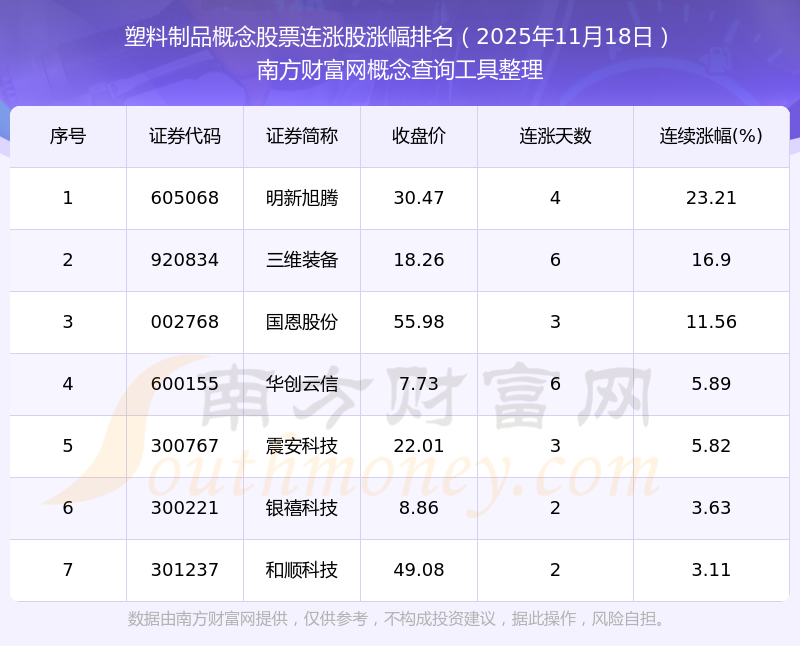
Task: Click closing price 49.08
Action: [419, 570]
